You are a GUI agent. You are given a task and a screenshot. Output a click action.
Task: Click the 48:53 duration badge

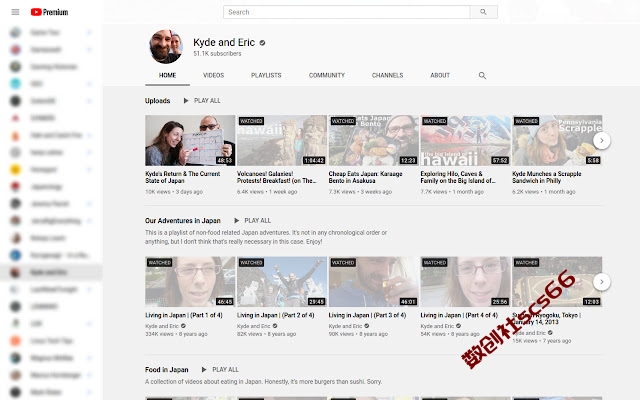pos(224,160)
